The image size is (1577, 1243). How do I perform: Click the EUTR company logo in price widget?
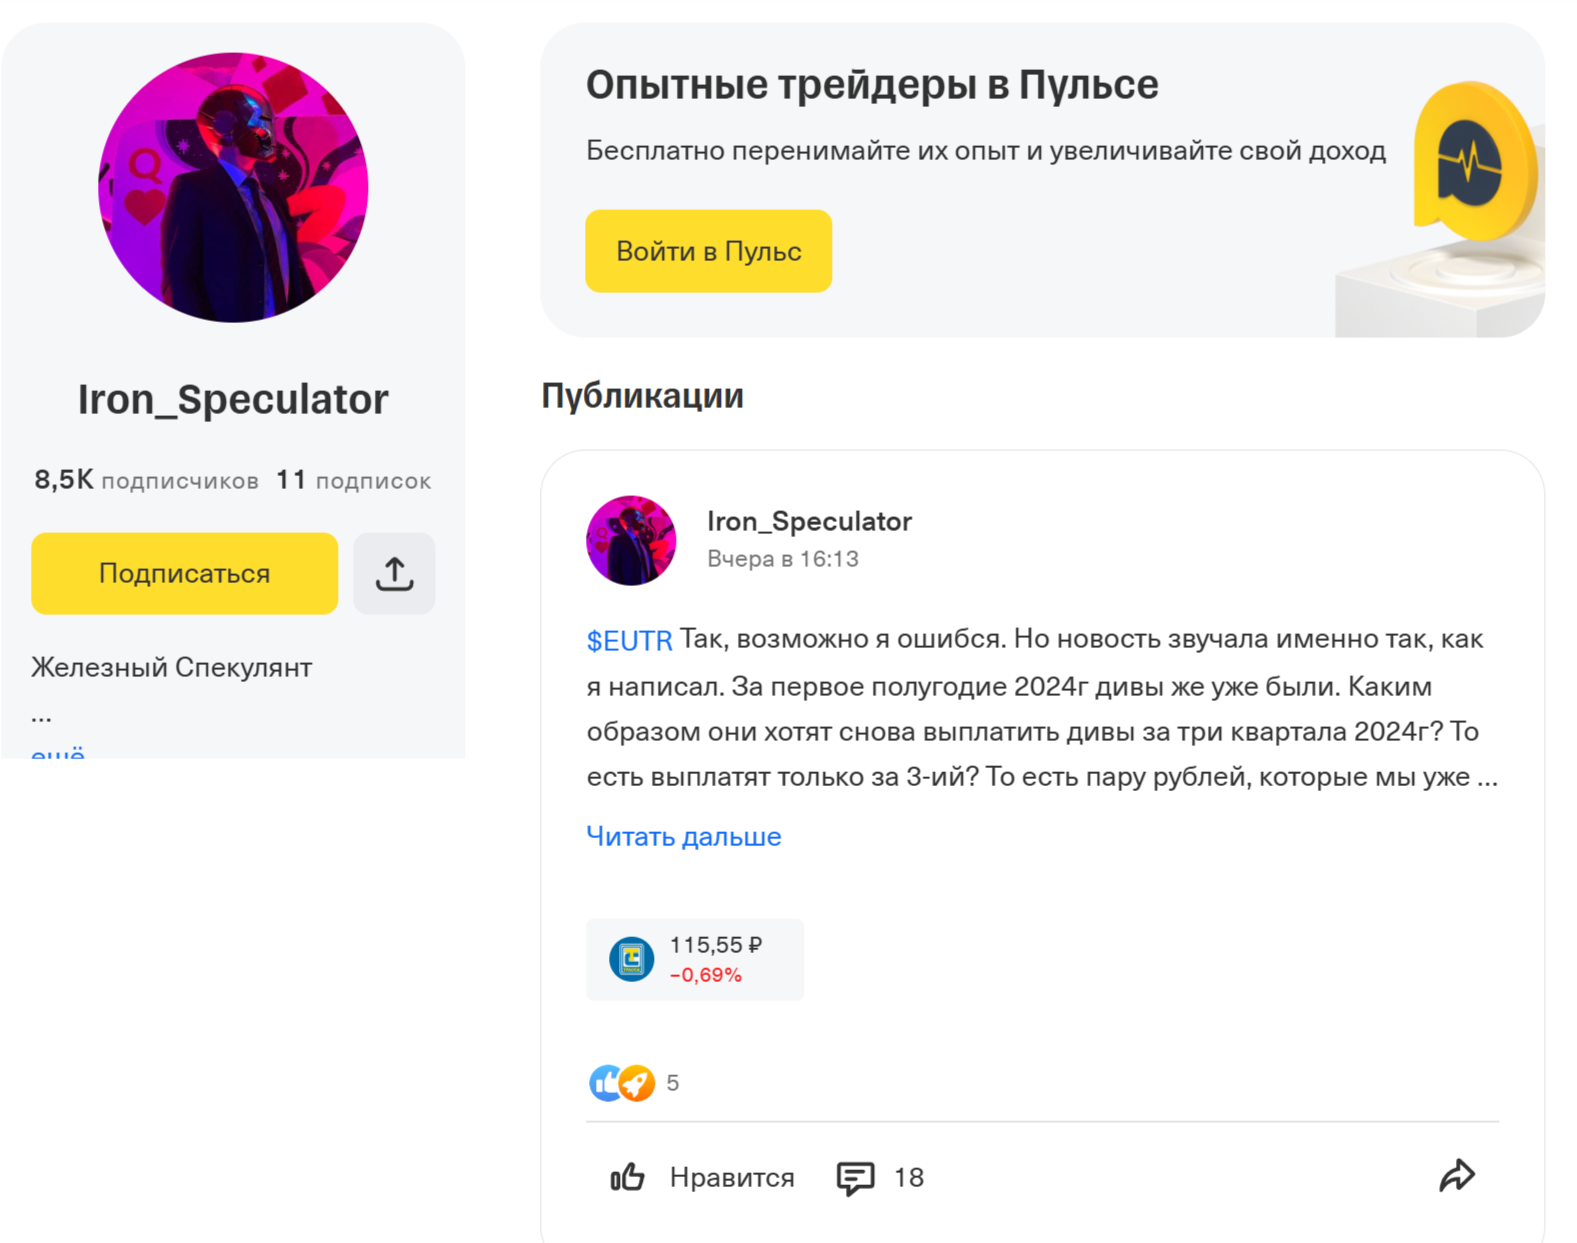tap(631, 959)
